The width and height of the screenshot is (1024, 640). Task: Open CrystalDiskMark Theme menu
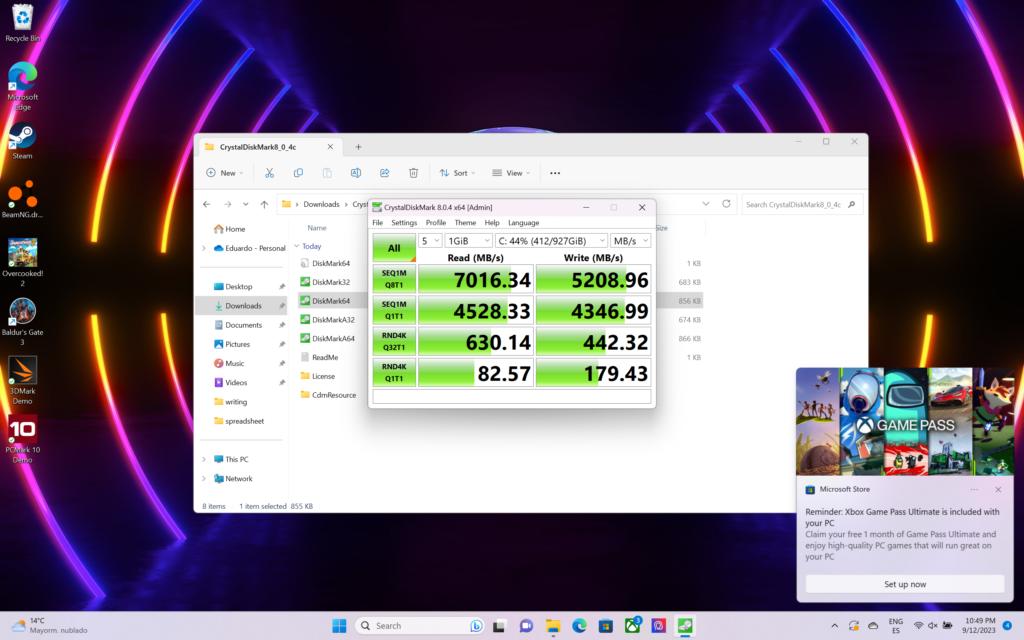tap(465, 223)
